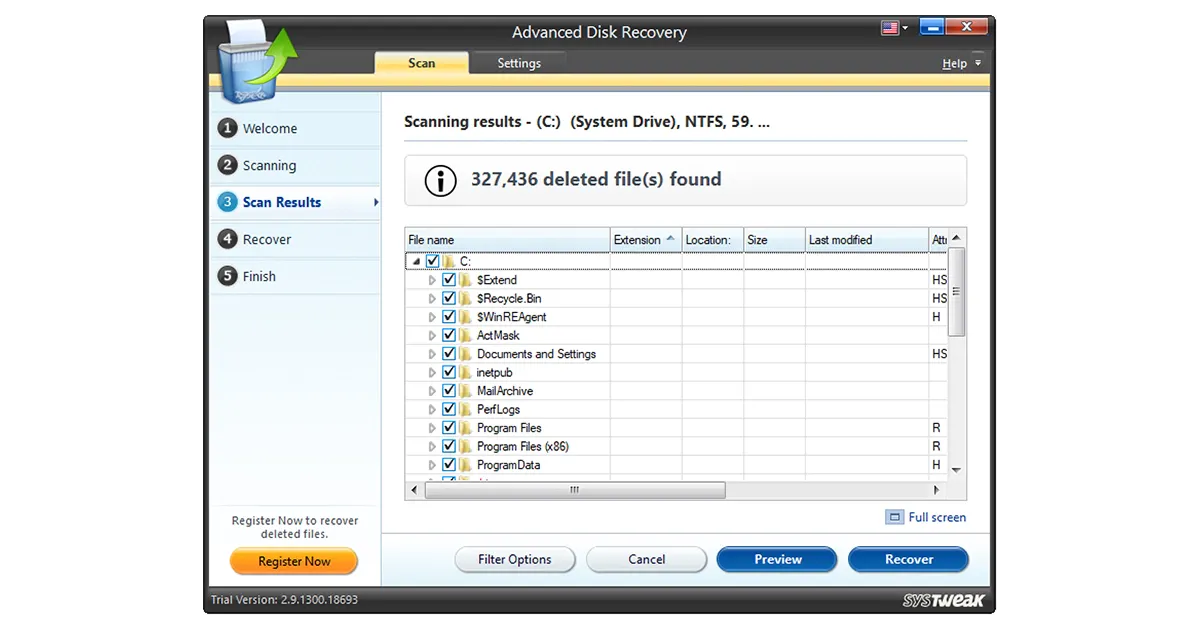Uncheck the C: root checkbox
This screenshot has height=630, width=1200.
pos(432,261)
